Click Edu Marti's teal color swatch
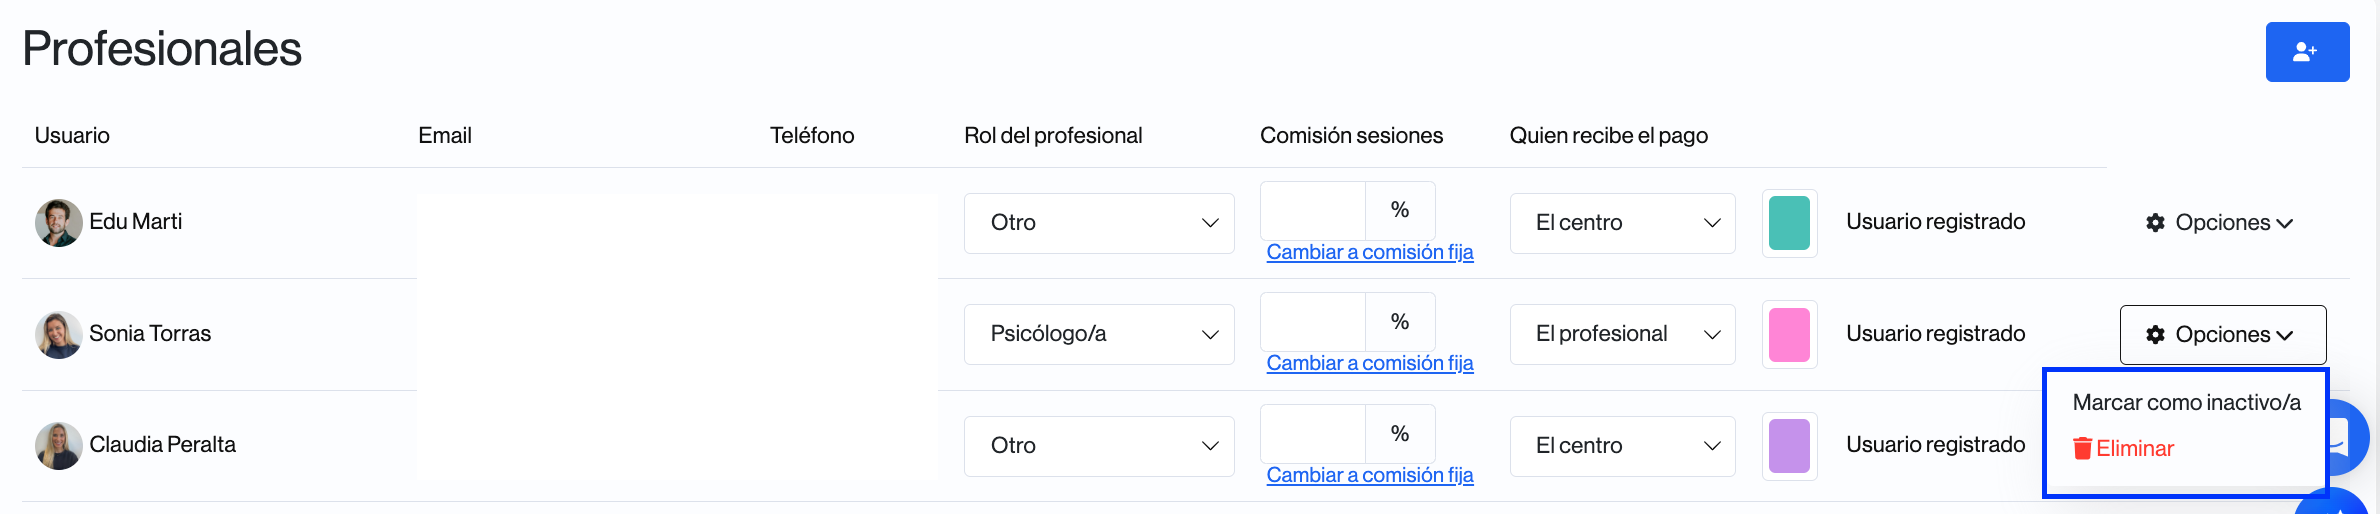The width and height of the screenshot is (2380, 514). coord(1789,223)
